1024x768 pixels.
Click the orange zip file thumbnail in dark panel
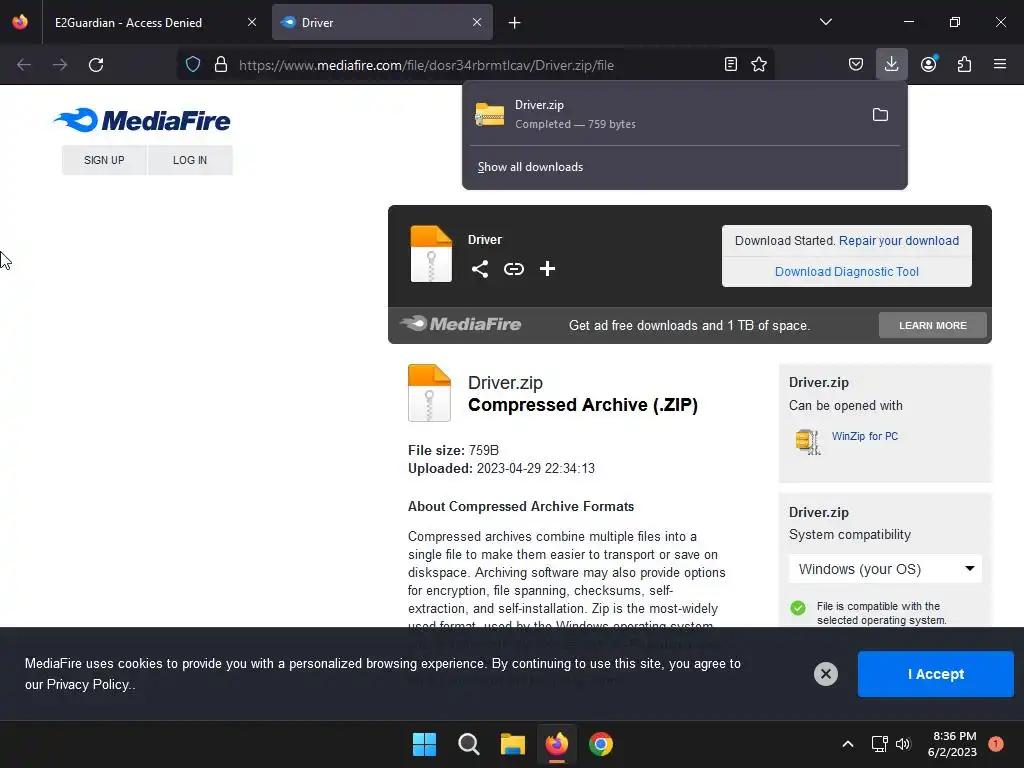[x=431, y=254]
